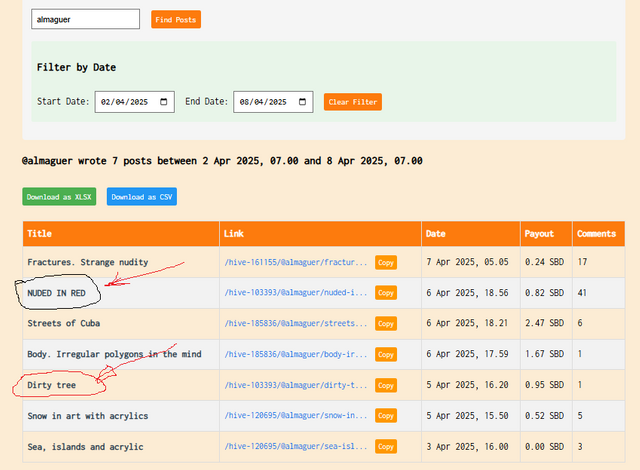Screen dimensions: 640x470
Task: Select the End Date field 08/04/2025
Action: tap(273, 102)
